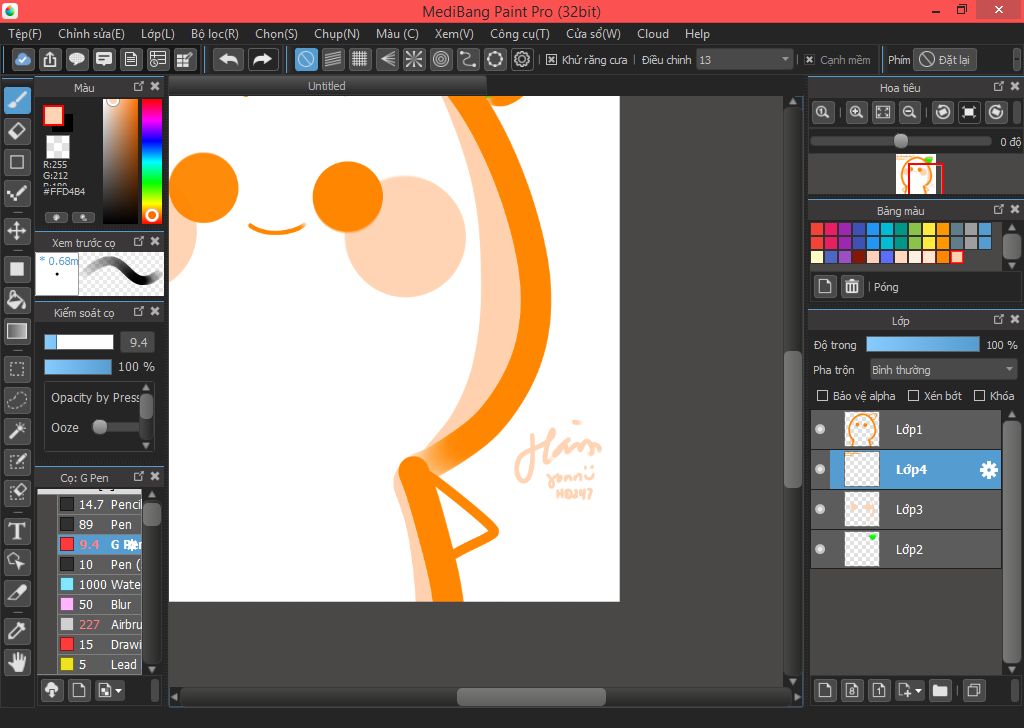Hide the Lớp1 layer visibility
The width and height of the screenshot is (1024, 728).
point(820,430)
